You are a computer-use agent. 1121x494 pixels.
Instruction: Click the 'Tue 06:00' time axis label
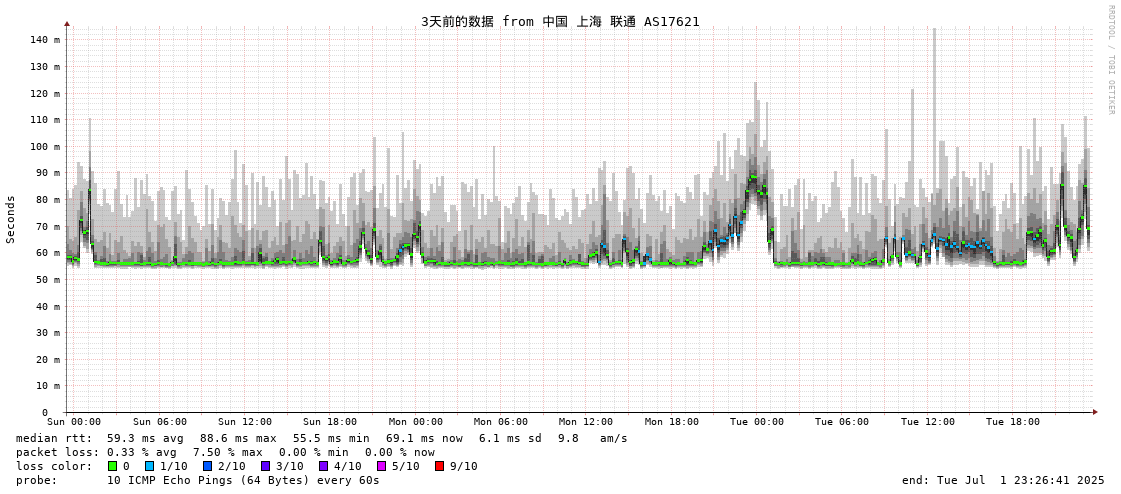842,422
